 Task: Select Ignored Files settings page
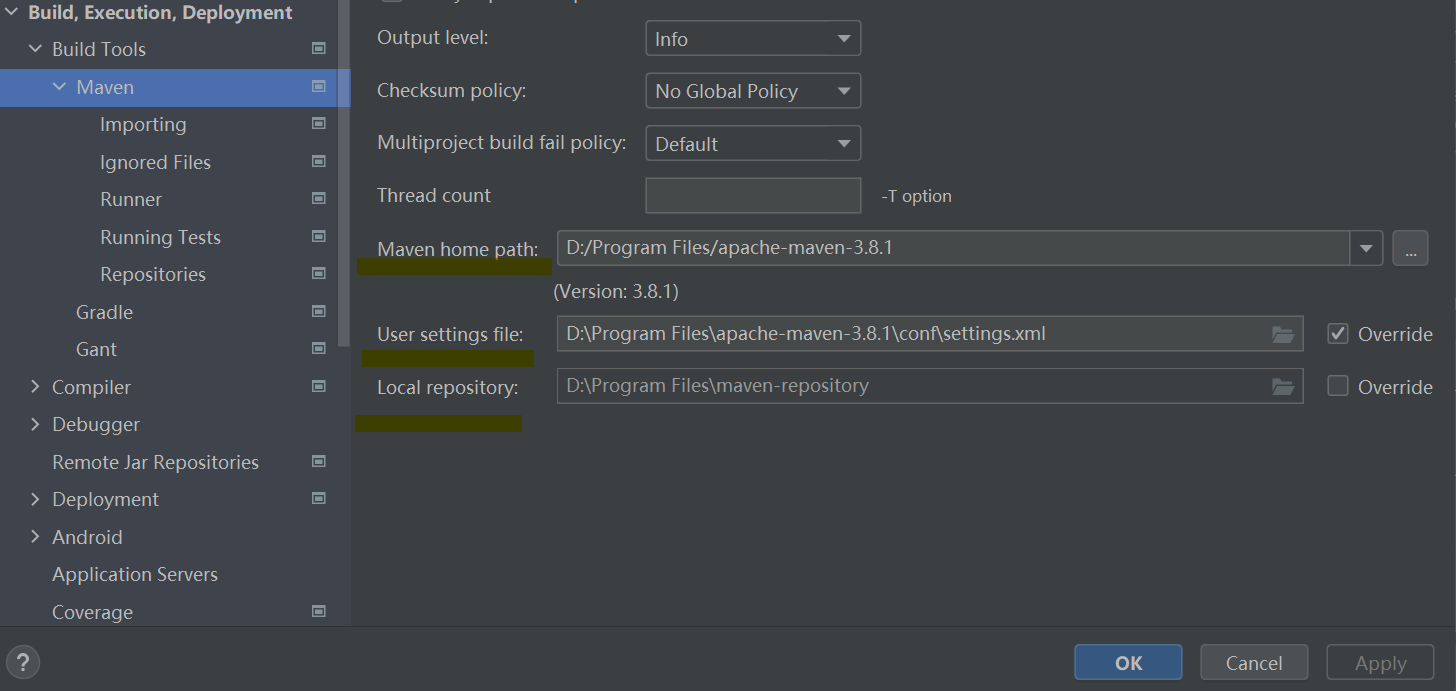point(155,162)
